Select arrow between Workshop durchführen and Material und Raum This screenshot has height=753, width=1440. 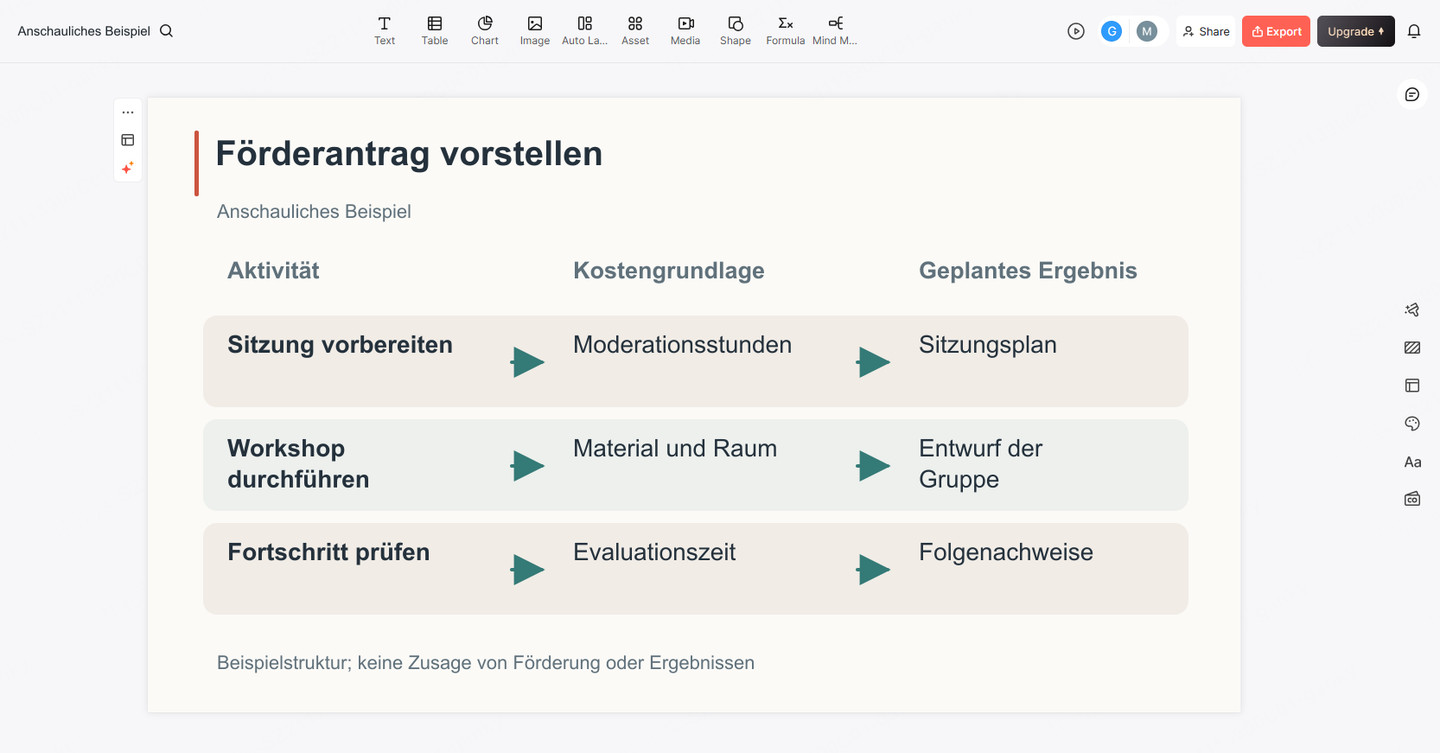527,466
